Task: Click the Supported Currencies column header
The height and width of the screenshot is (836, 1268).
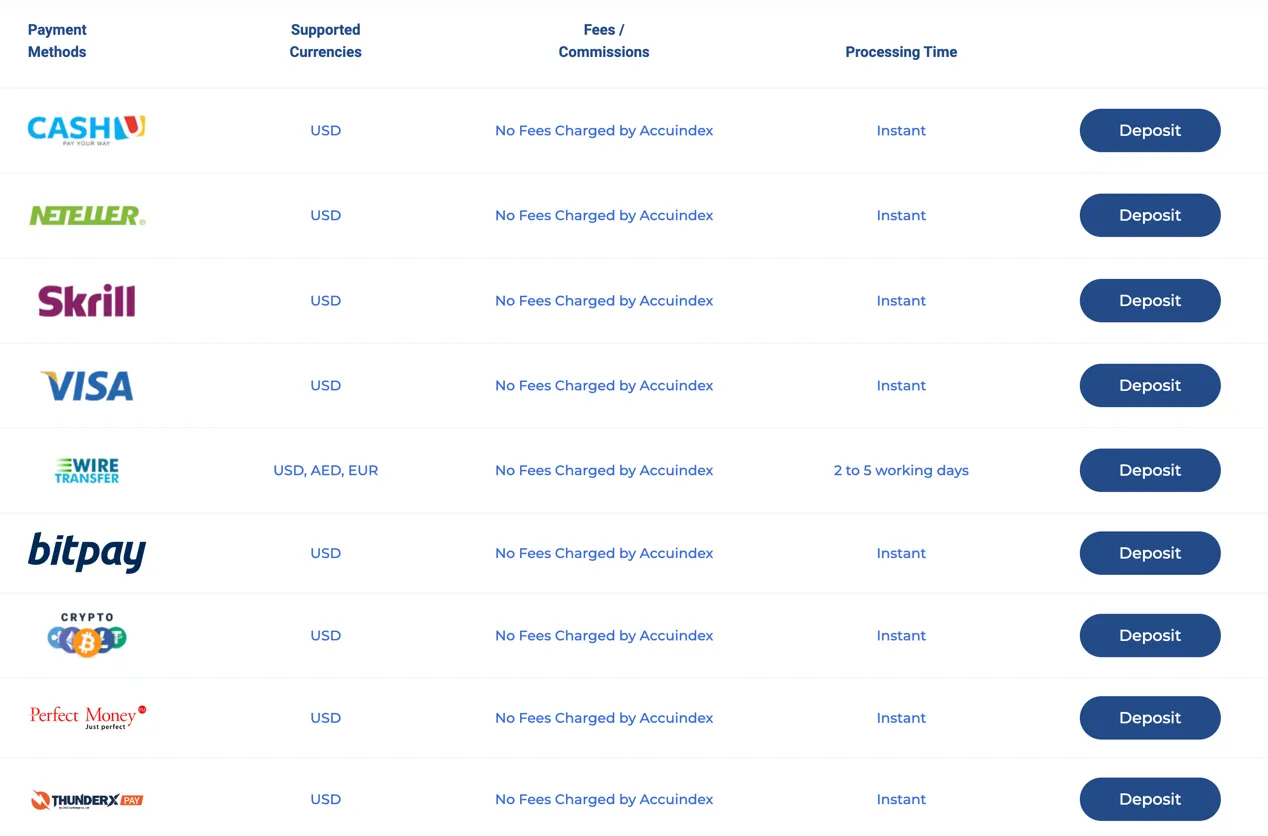Action: coord(325,41)
